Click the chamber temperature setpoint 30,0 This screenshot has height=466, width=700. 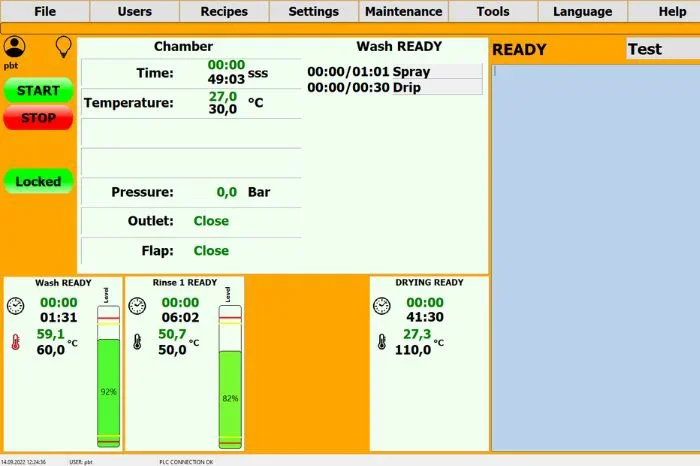(x=223, y=109)
